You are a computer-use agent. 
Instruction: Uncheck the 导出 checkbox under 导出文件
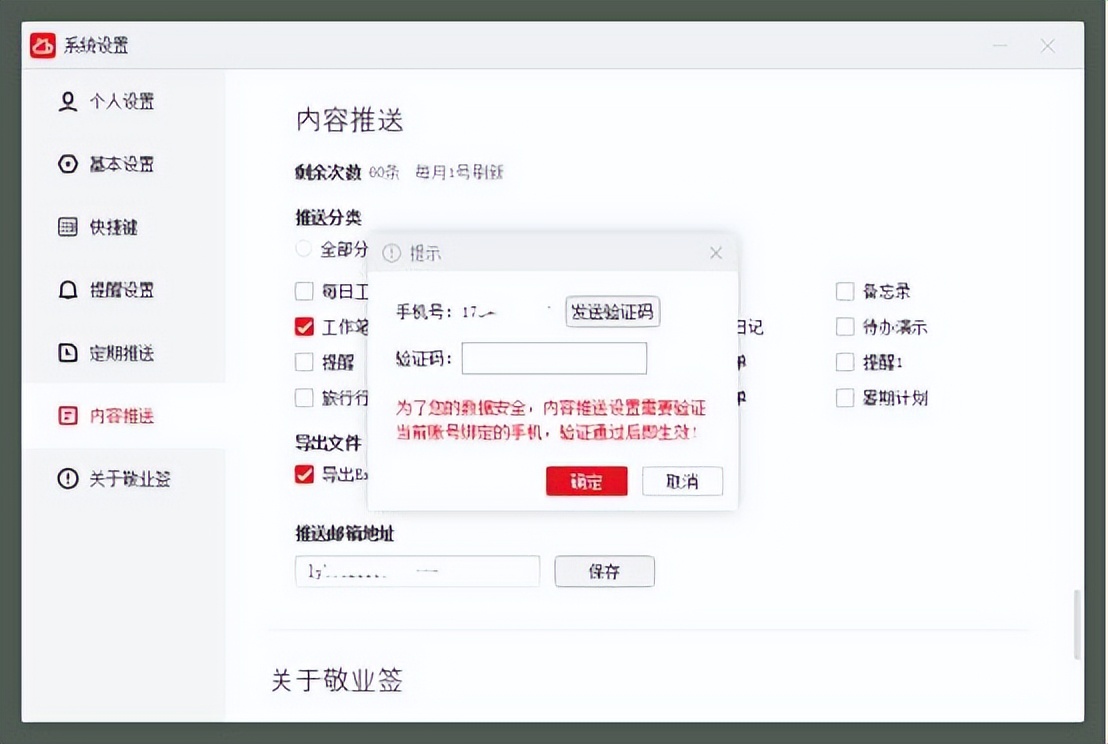[x=304, y=474]
